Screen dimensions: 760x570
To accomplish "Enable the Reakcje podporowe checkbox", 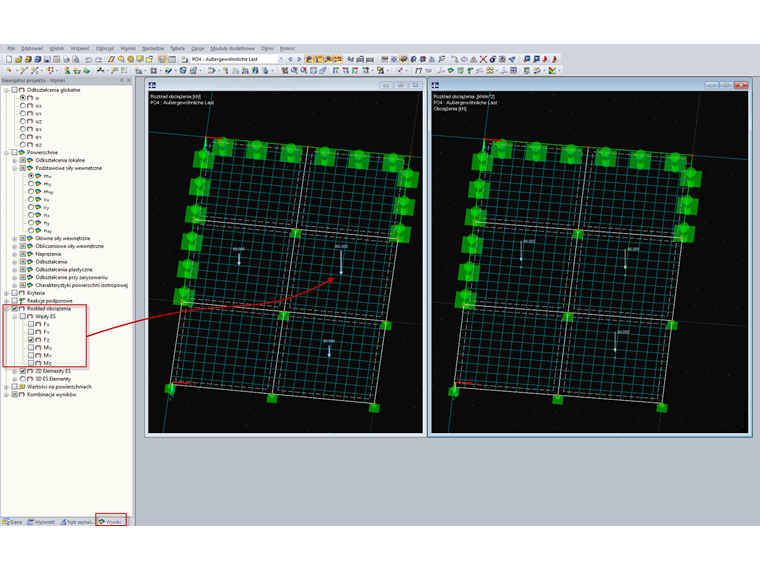I will (15, 301).
